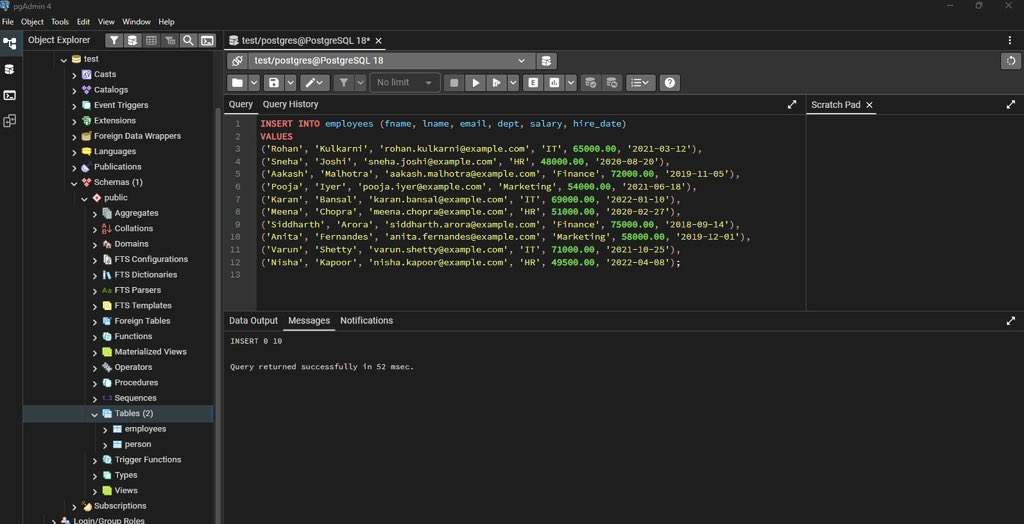Click the Commit transaction icon
The height and width of the screenshot is (524, 1024).
(590, 83)
